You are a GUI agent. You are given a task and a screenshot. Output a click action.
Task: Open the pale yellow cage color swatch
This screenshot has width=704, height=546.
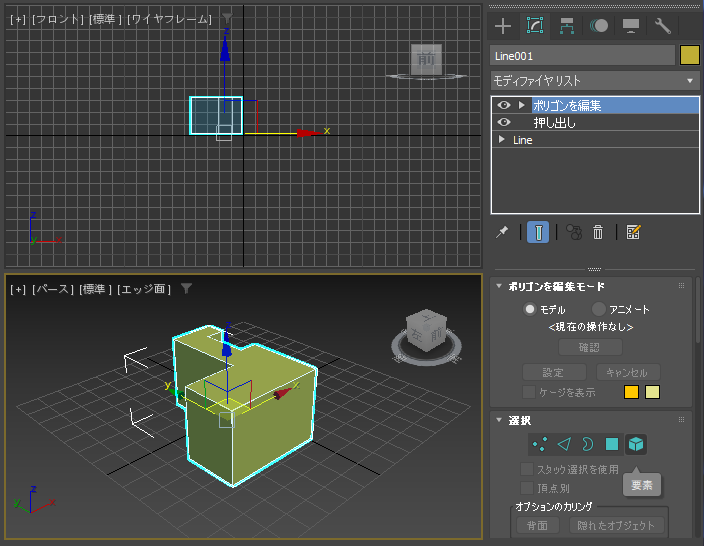(652, 392)
